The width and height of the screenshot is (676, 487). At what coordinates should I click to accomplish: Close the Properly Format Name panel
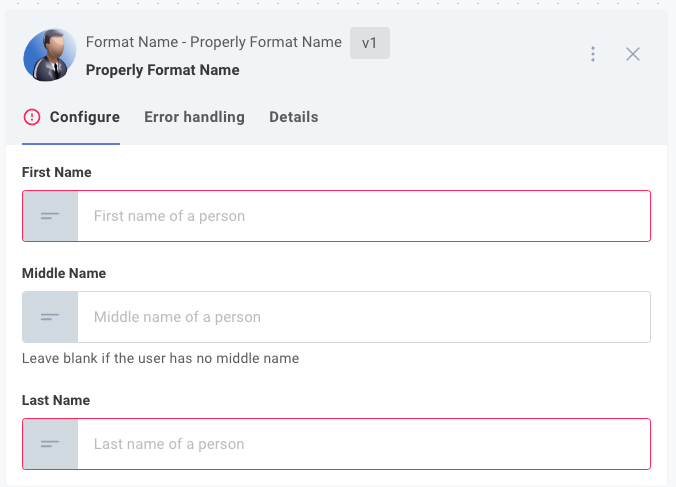coord(633,54)
